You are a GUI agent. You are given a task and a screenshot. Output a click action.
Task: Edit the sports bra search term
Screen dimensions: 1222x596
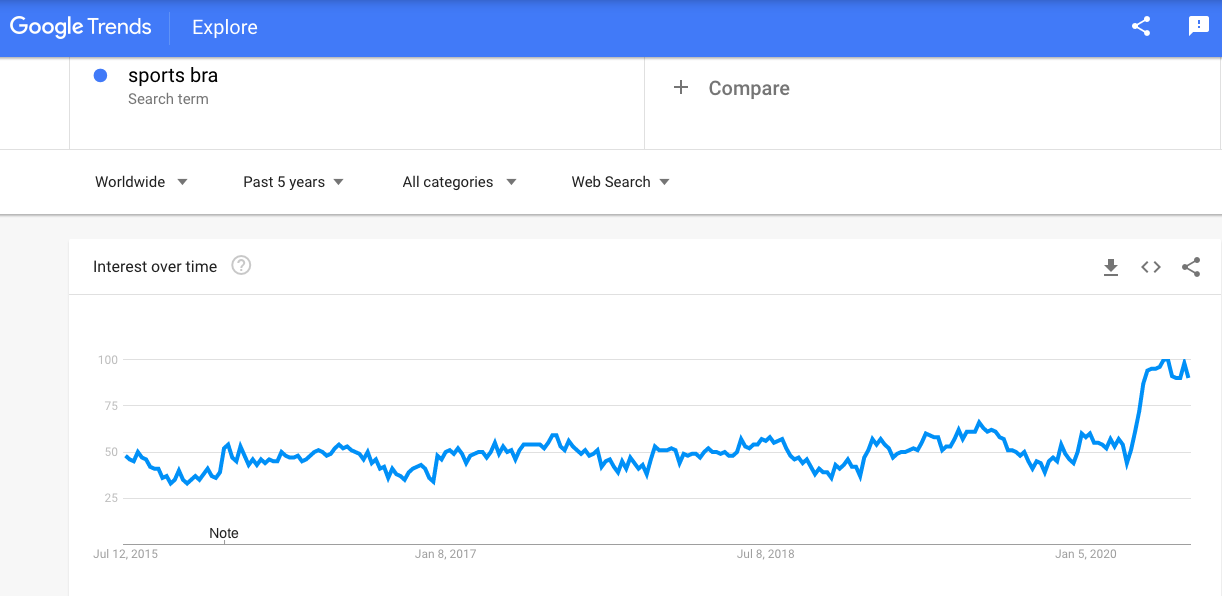coord(173,76)
